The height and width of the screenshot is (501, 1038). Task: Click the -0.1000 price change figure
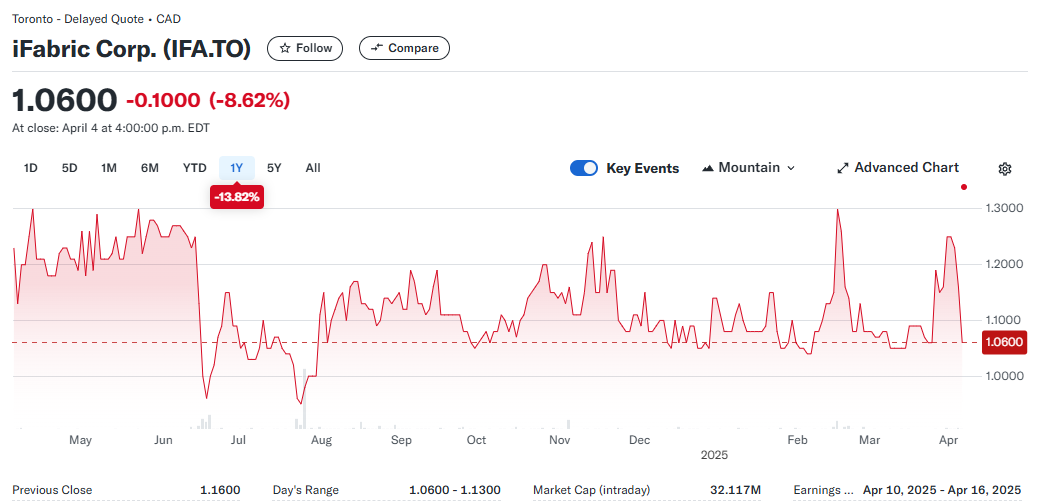pos(163,101)
